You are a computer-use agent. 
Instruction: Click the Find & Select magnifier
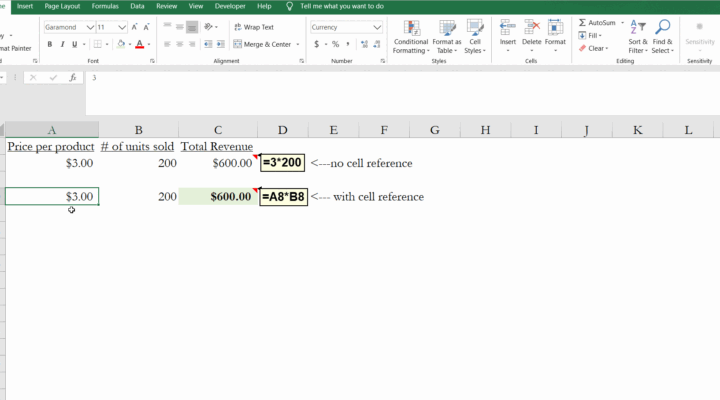pos(662,27)
